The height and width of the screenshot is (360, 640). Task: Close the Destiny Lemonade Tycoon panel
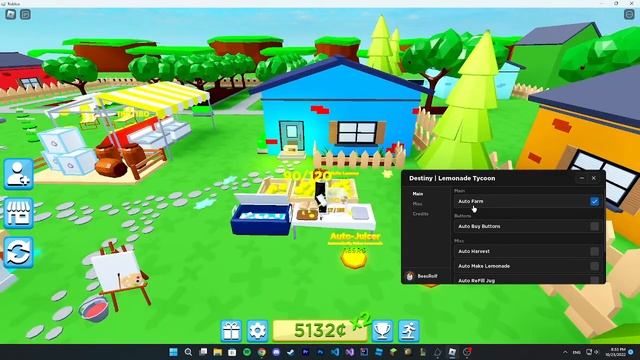pos(594,178)
